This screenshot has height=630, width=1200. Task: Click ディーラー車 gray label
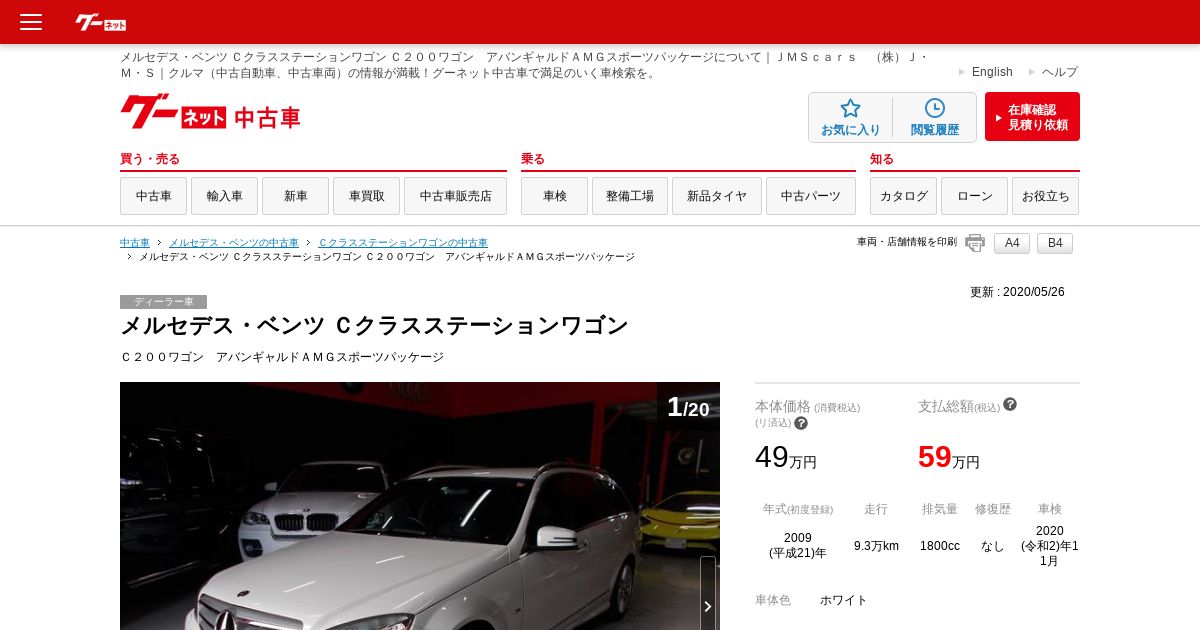[x=163, y=302]
